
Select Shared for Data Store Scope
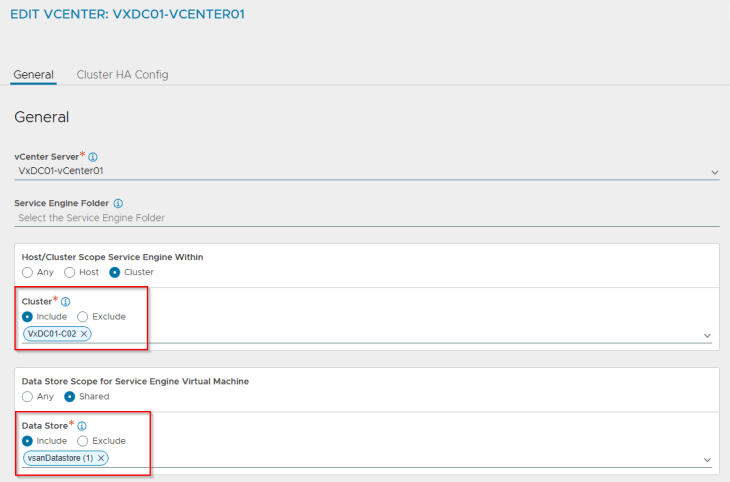70,396
